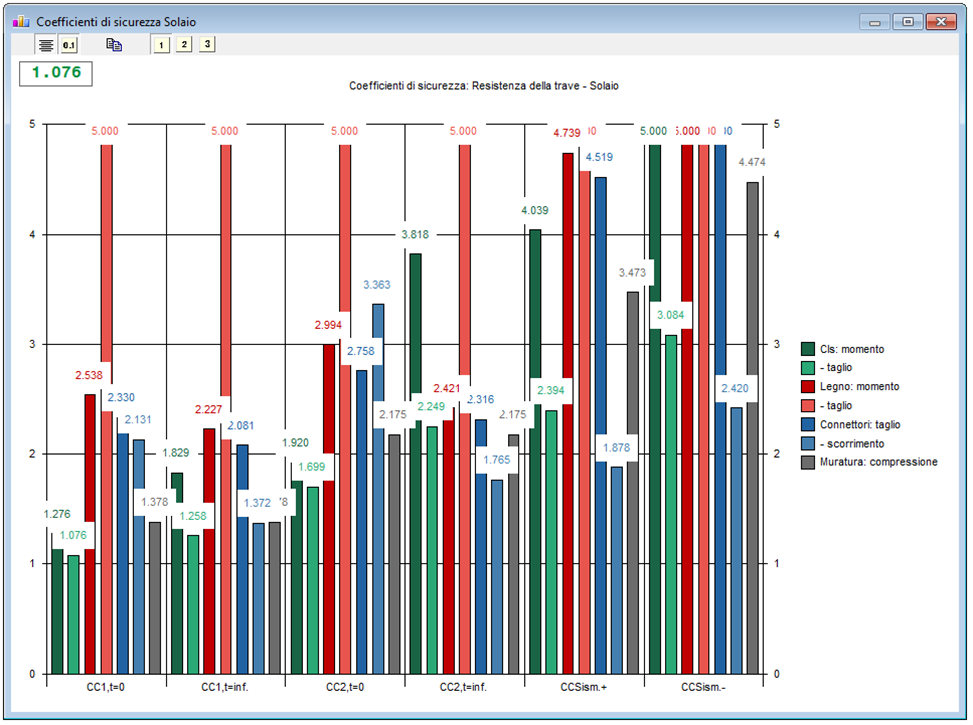Click the bar chart icon in title bar
This screenshot has height=725, width=973.
[x=20, y=21]
